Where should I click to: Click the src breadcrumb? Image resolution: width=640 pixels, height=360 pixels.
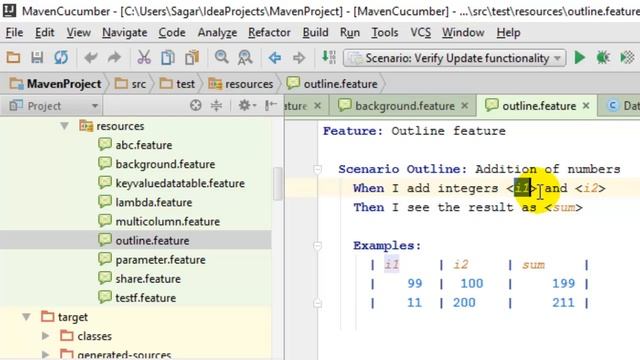131,84
